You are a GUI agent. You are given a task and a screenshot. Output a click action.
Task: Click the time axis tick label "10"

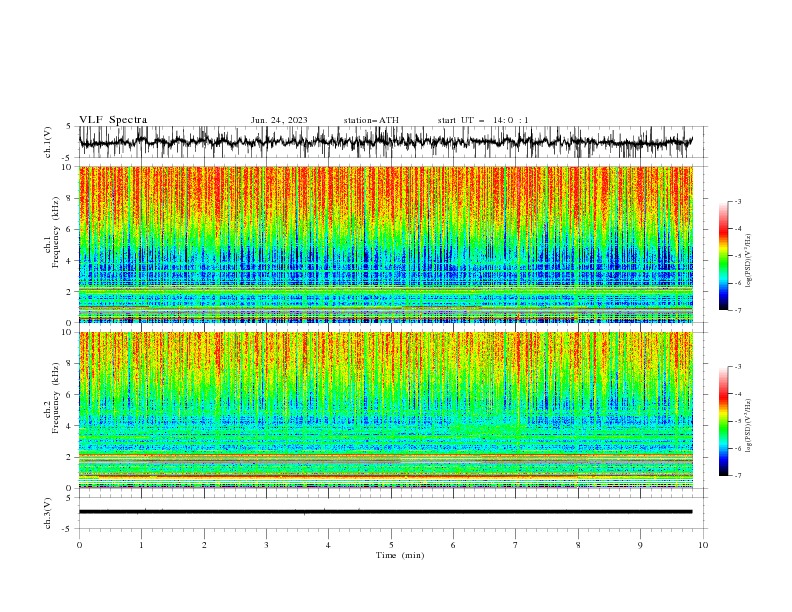point(703,545)
